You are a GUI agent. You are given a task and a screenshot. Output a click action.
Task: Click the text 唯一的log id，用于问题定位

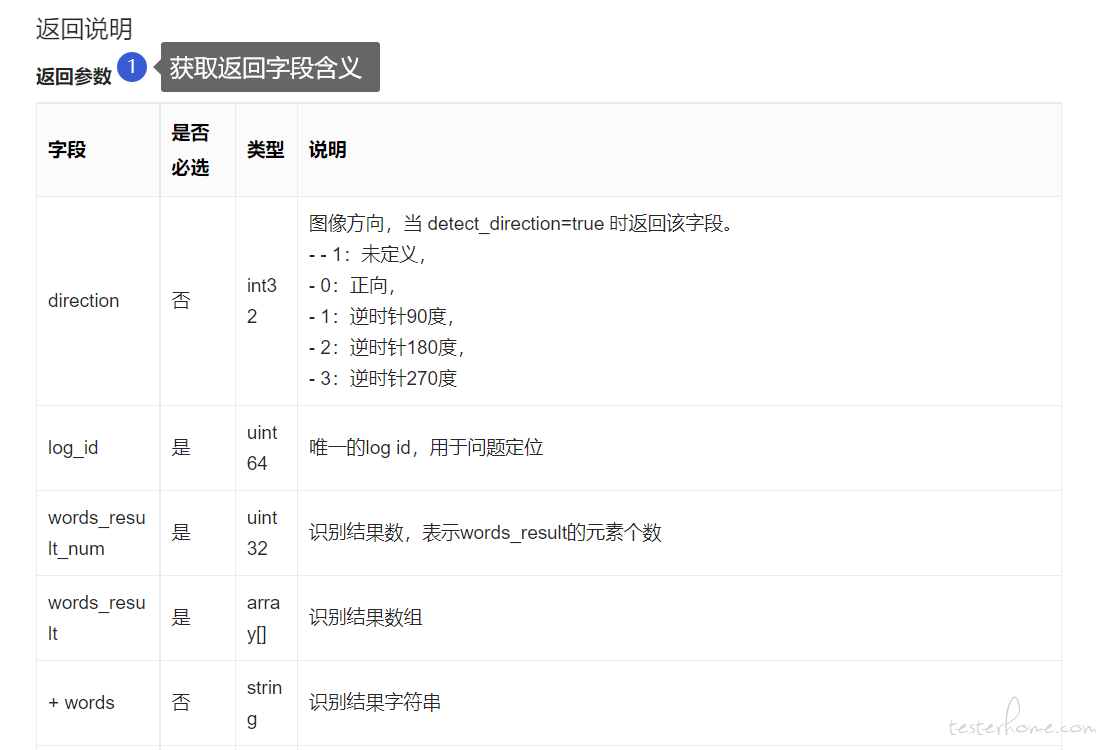[x=426, y=447]
